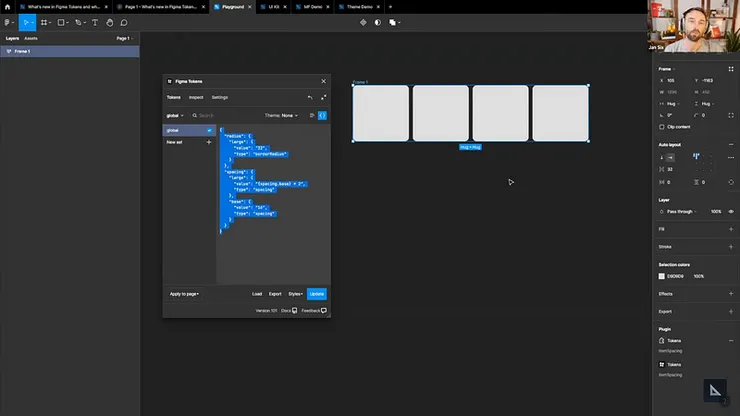Click the D9D9D9 selection color swatch
The width and height of the screenshot is (740, 416).
click(x=662, y=276)
